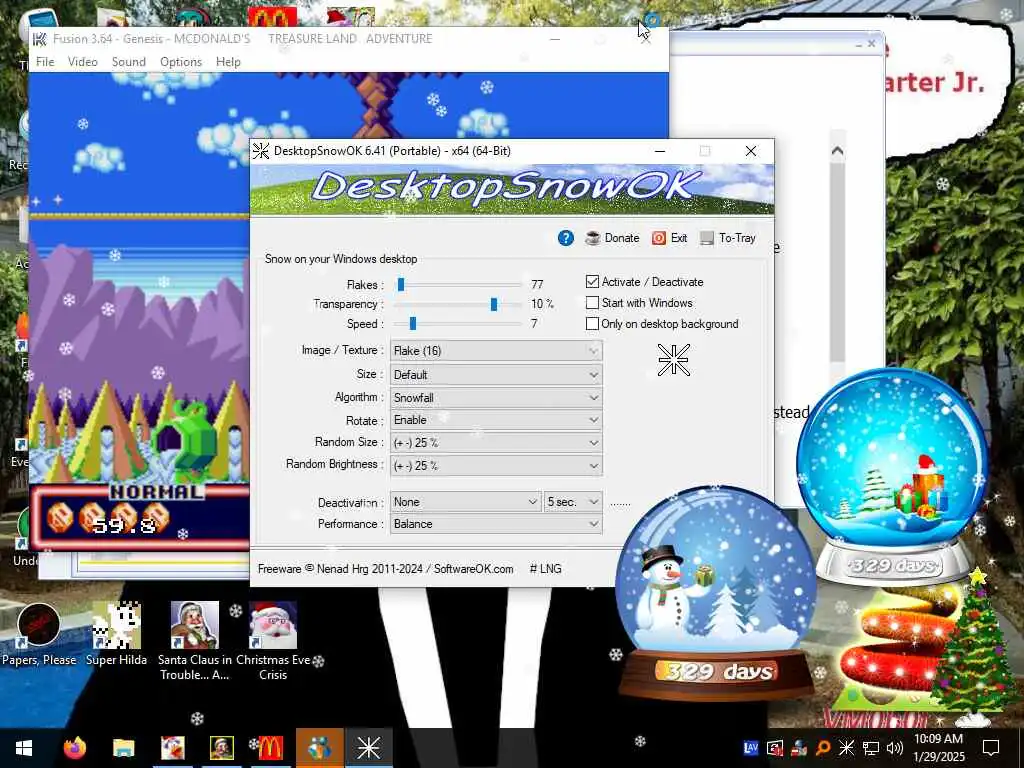Open the network tray icon

pyautogui.click(x=871, y=748)
